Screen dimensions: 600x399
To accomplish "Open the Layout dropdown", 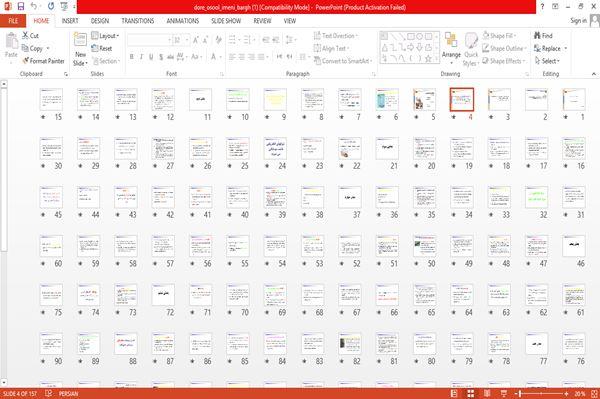I will [x=105, y=36].
